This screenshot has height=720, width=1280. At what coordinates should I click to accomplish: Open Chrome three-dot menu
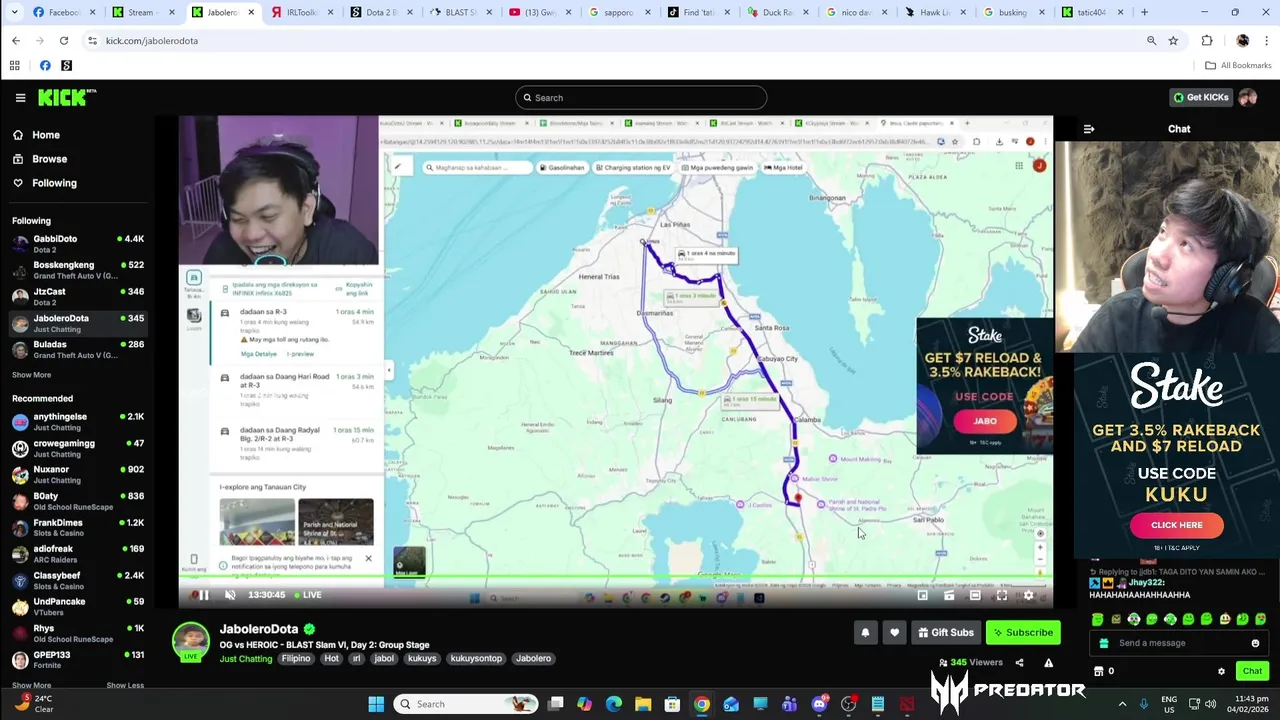click(x=1267, y=41)
